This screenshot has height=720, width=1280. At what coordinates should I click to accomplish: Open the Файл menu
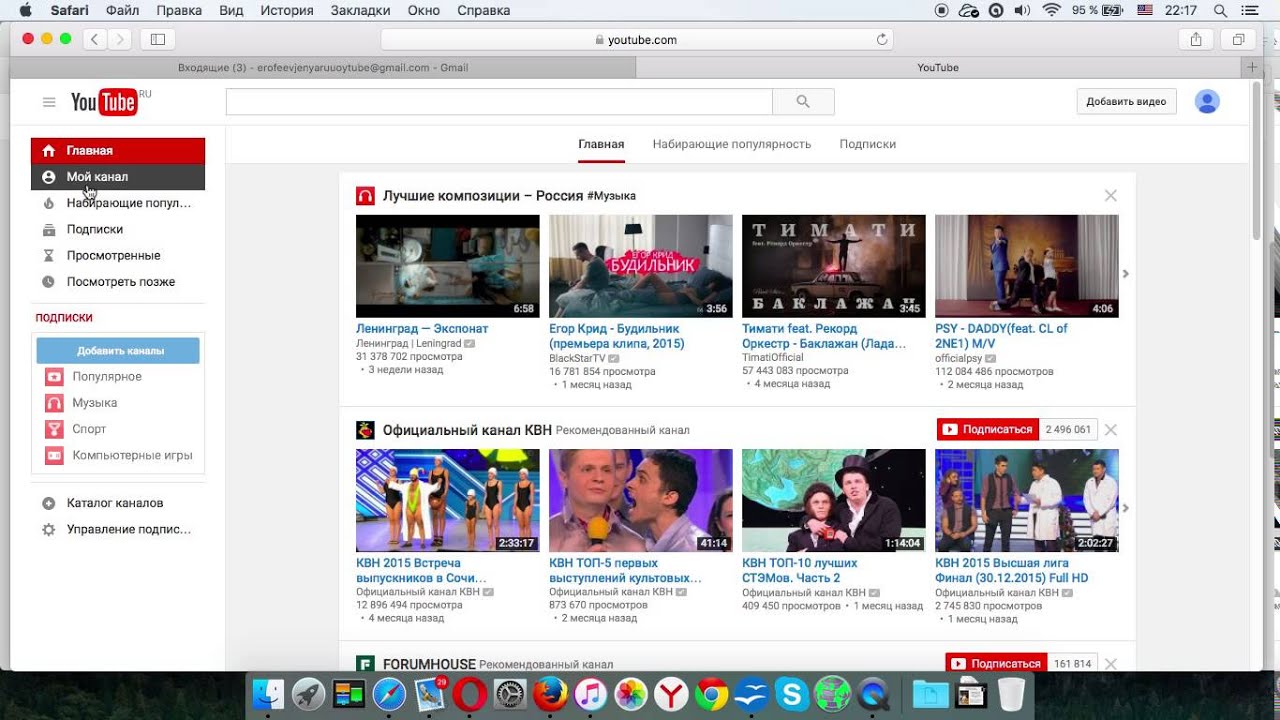point(122,10)
